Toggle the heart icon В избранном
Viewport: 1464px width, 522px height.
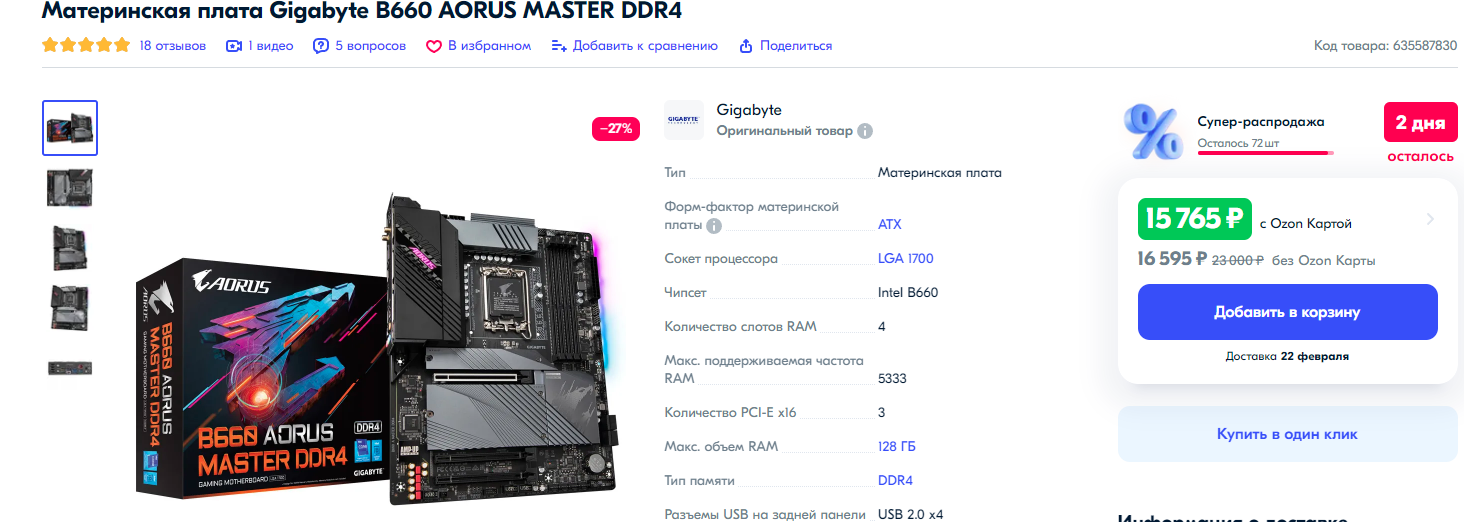pyautogui.click(x=434, y=46)
